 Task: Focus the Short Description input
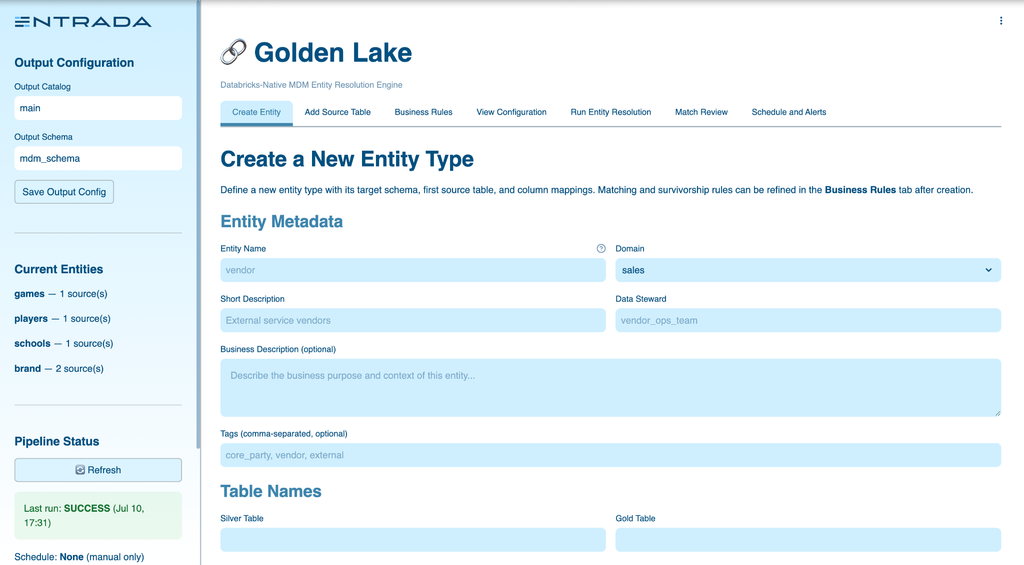pyautogui.click(x=413, y=320)
